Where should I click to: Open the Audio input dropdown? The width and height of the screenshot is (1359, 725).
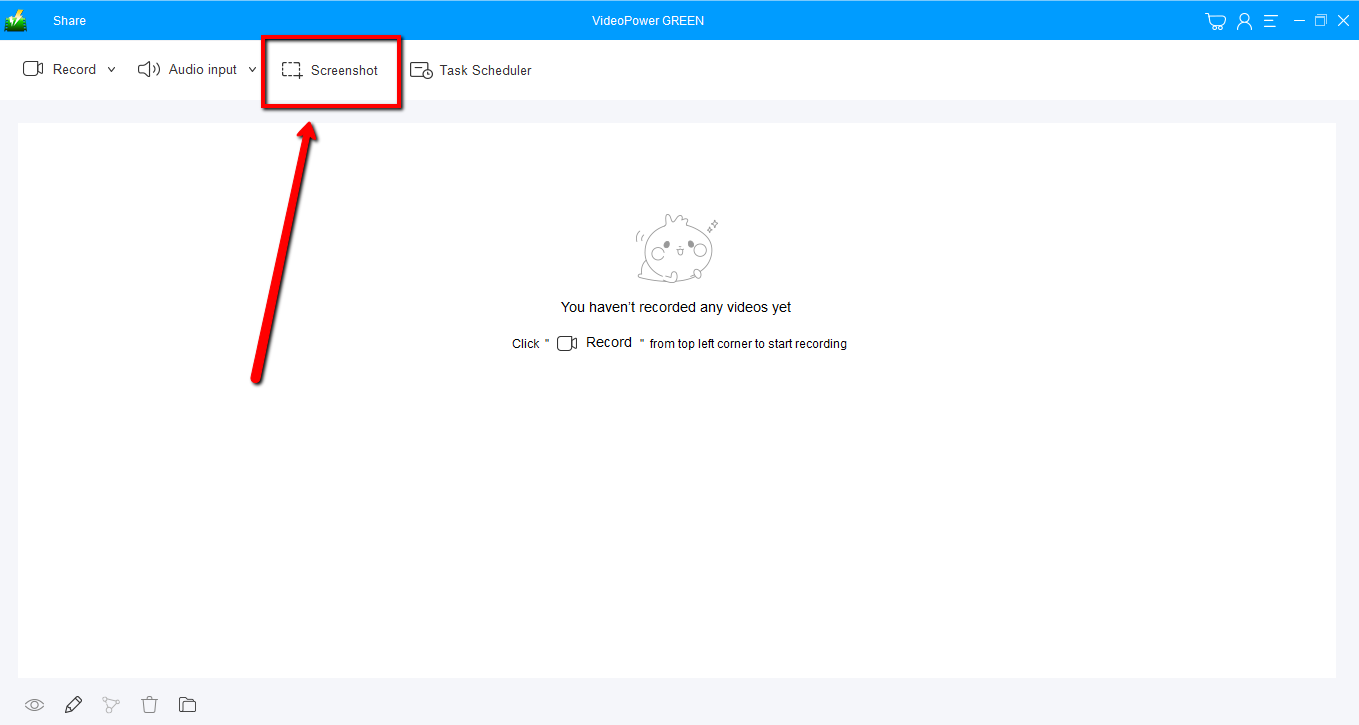252,69
